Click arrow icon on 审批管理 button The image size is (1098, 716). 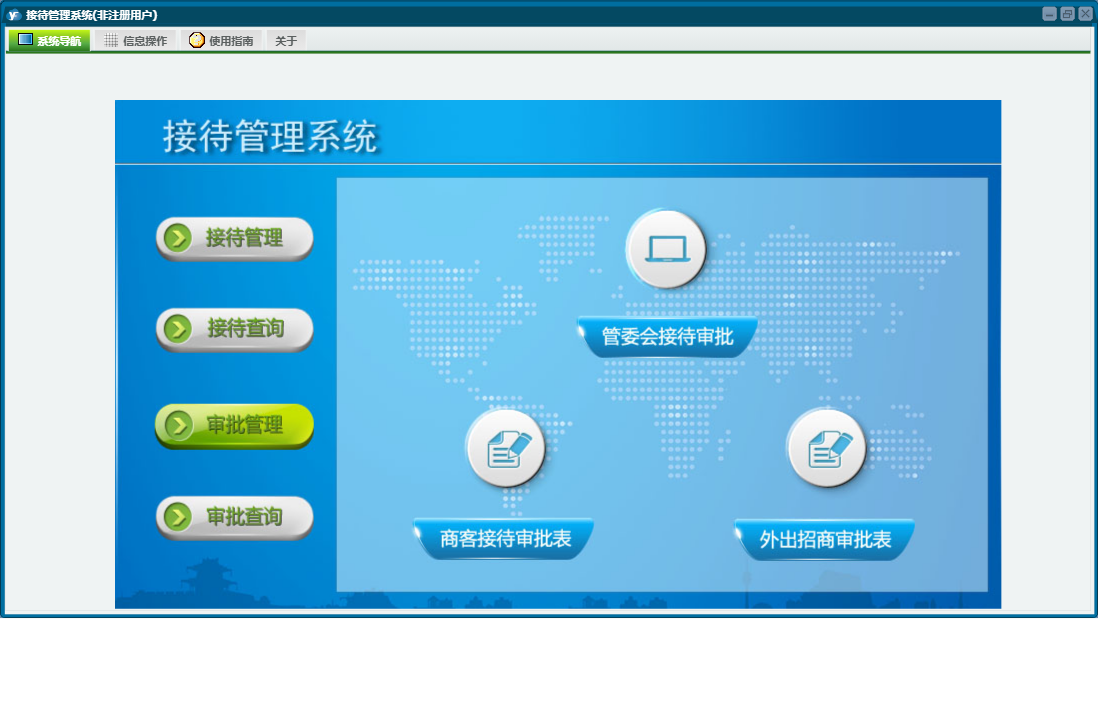[x=178, y=425]
